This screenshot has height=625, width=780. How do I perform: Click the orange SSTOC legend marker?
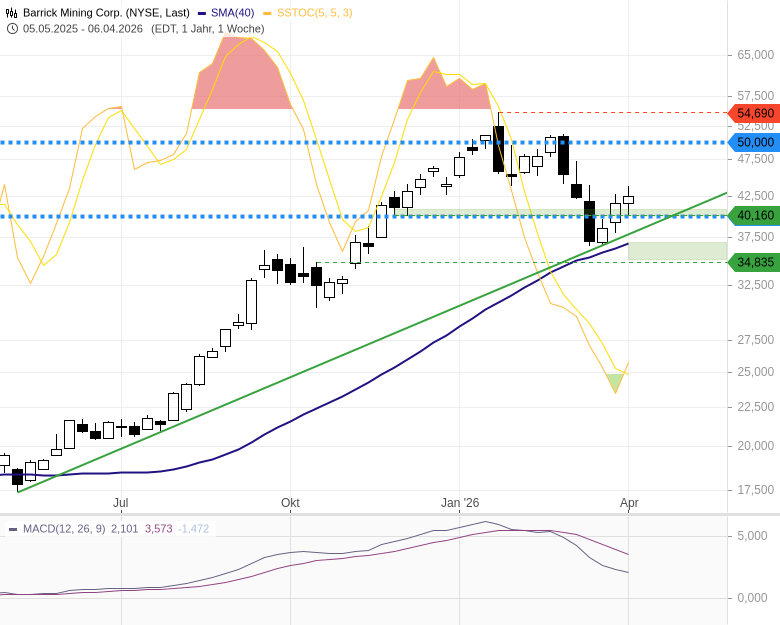(x=267, y=13)
